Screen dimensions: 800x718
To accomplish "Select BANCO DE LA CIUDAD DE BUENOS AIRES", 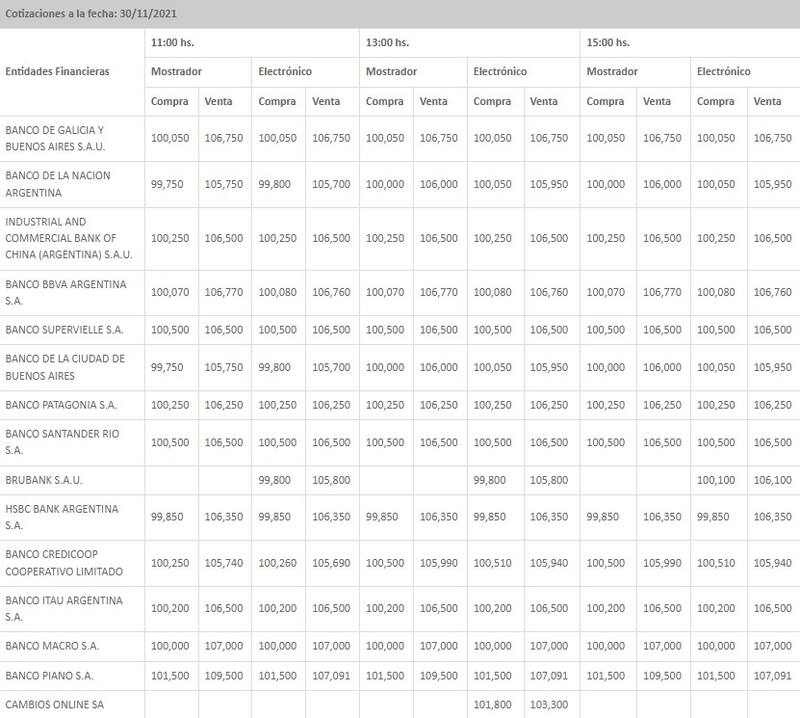I will click(x=65, y=367).
